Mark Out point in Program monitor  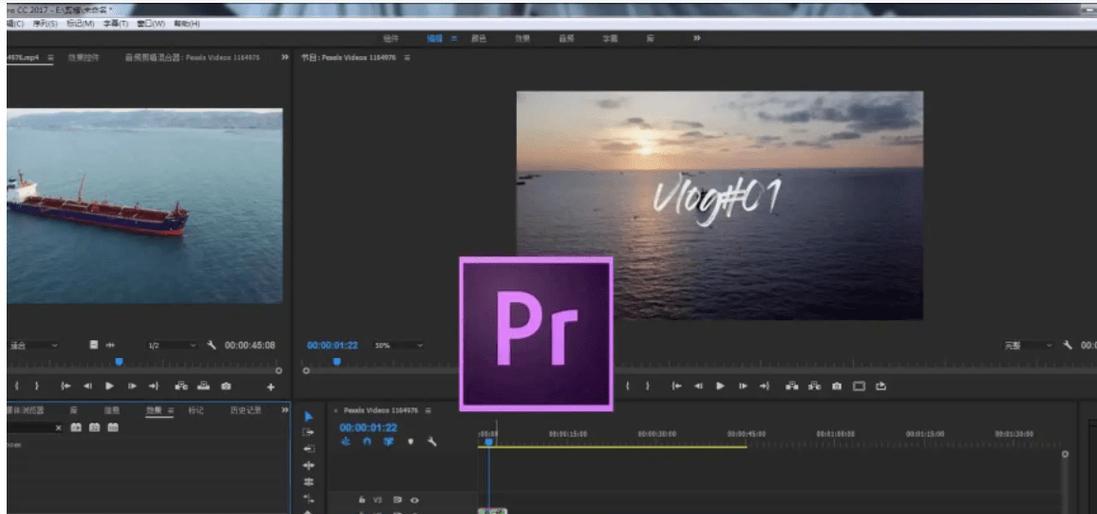[647, 386]
